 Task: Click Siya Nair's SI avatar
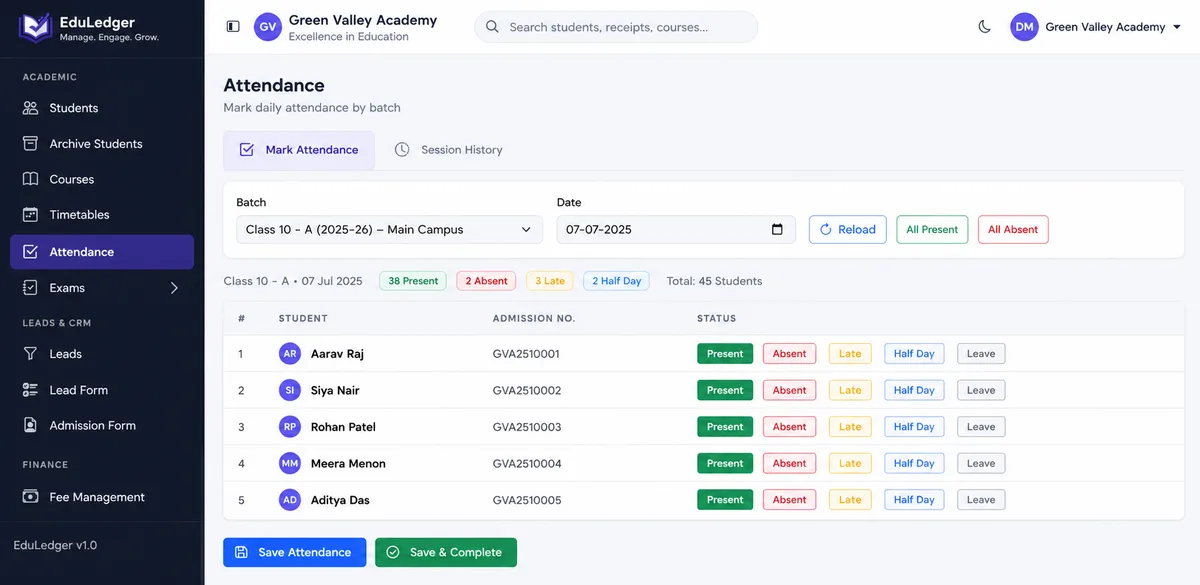click(290, 390)
